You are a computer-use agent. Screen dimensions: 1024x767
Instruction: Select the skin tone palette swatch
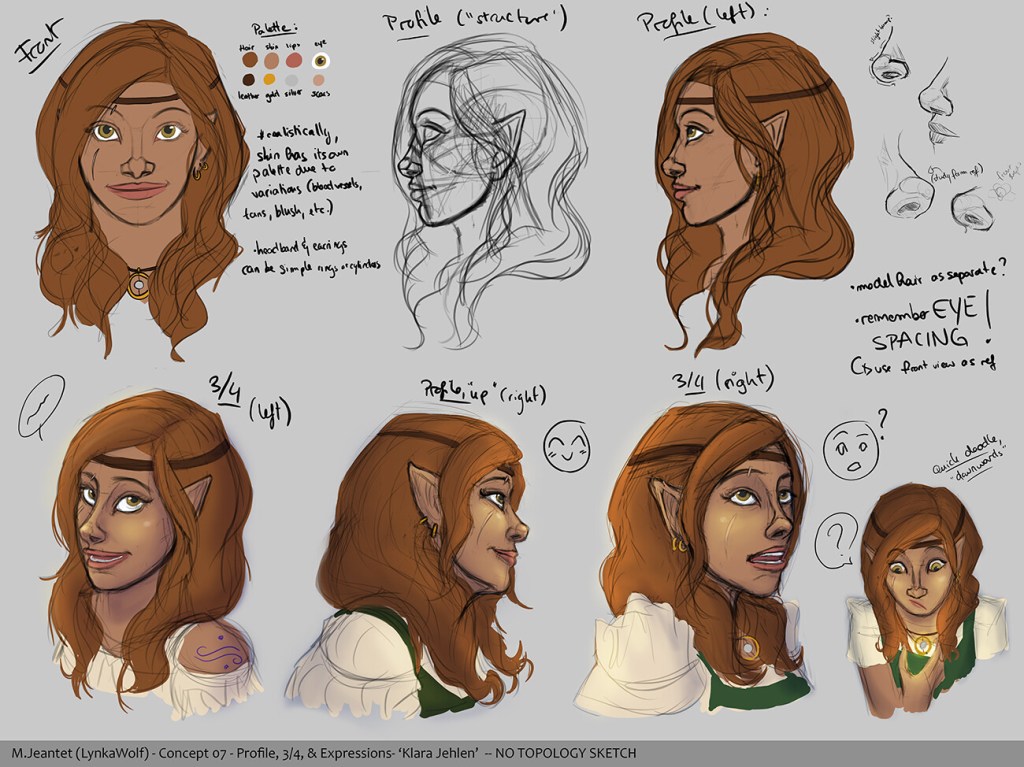click(271, 60)
